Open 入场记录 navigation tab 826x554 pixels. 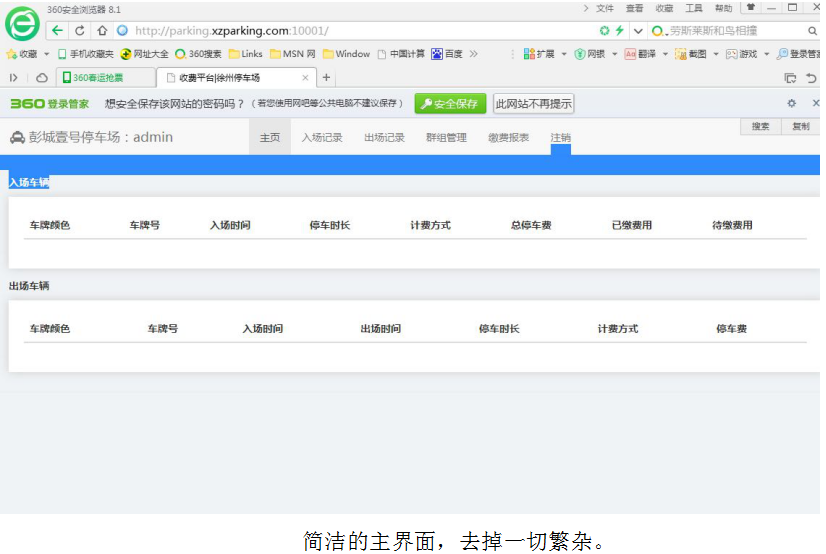click(322, 137)
